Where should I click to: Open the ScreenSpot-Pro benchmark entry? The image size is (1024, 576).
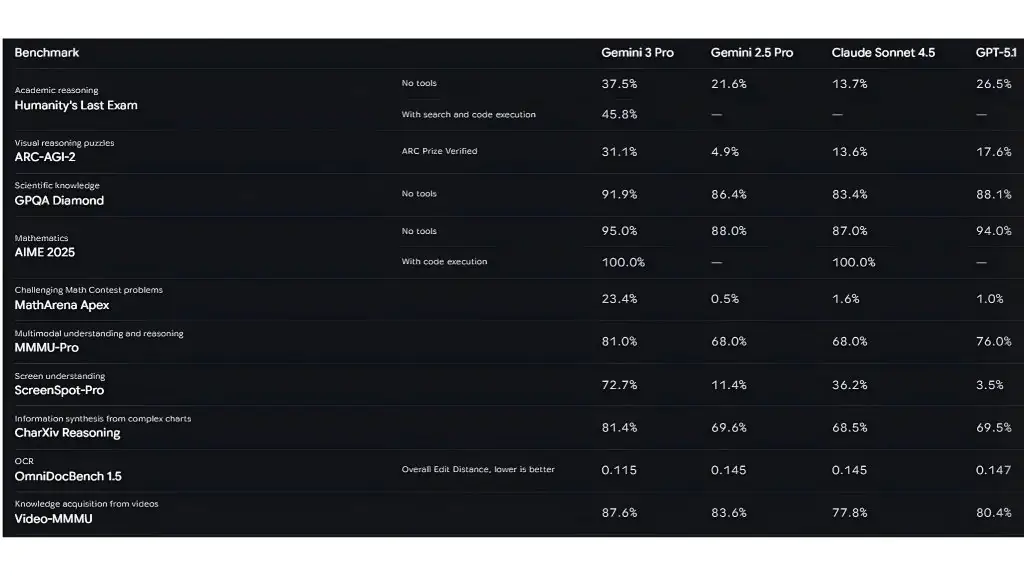click(59, 390)
